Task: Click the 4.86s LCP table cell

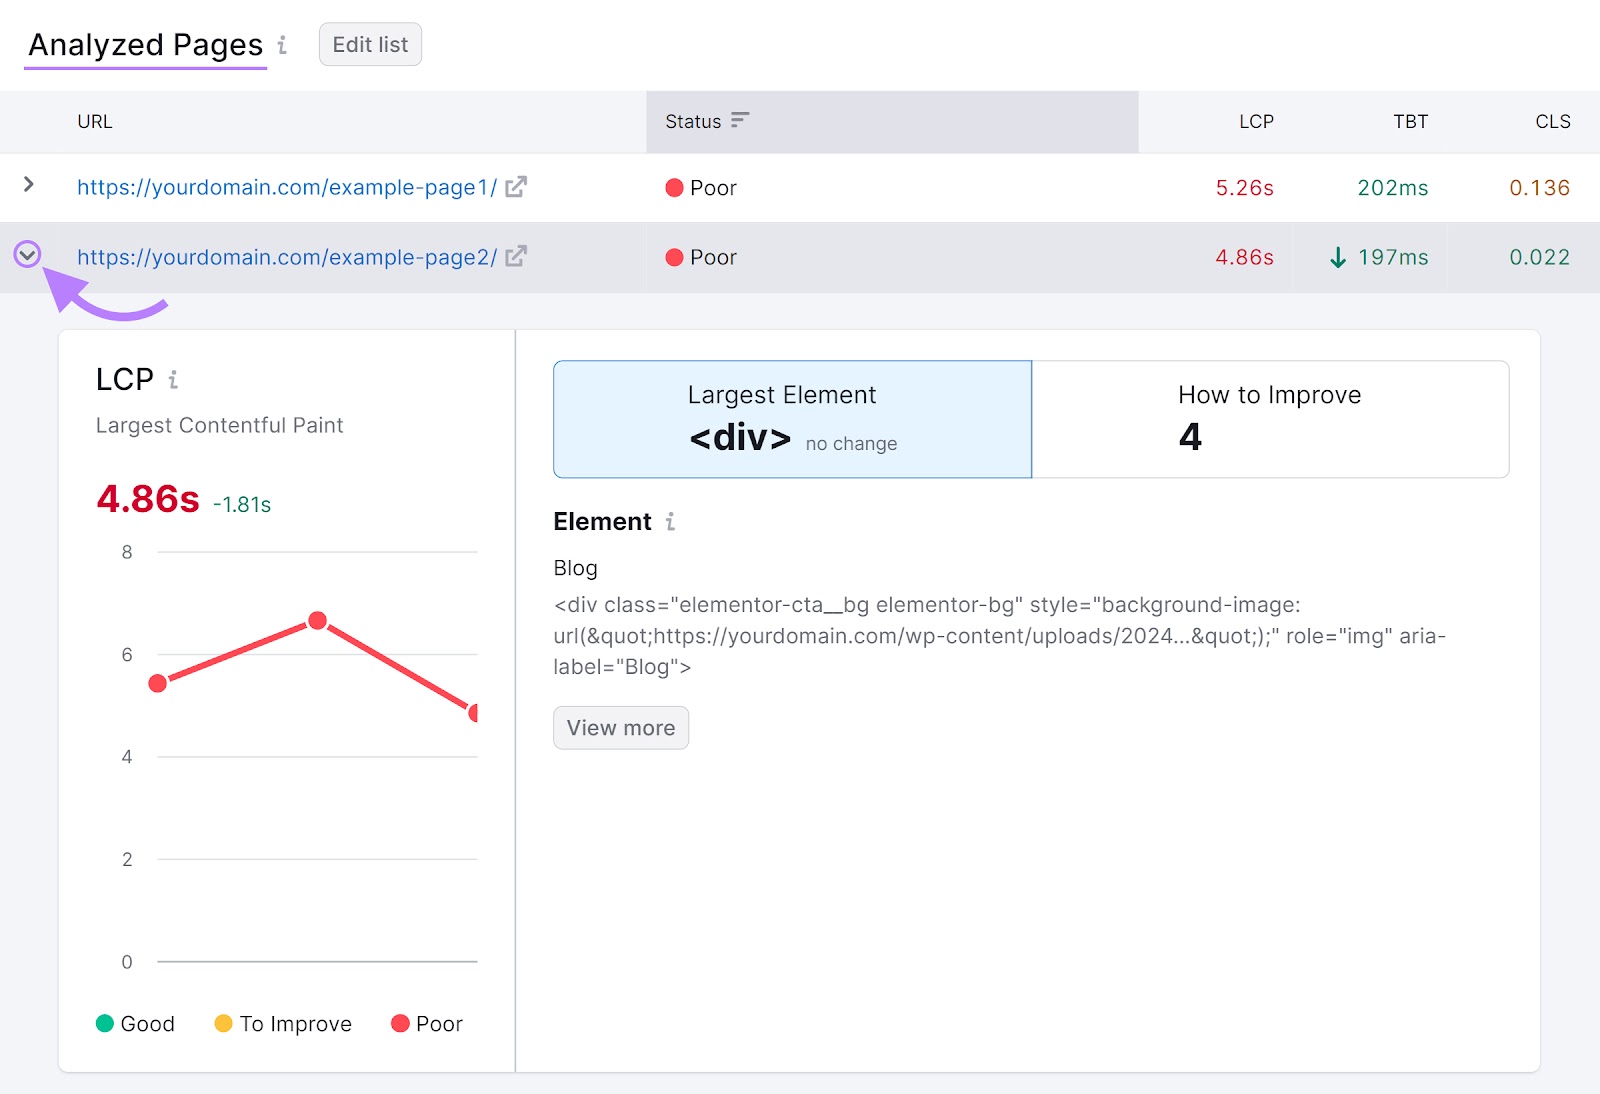Action: [1244, 258]
